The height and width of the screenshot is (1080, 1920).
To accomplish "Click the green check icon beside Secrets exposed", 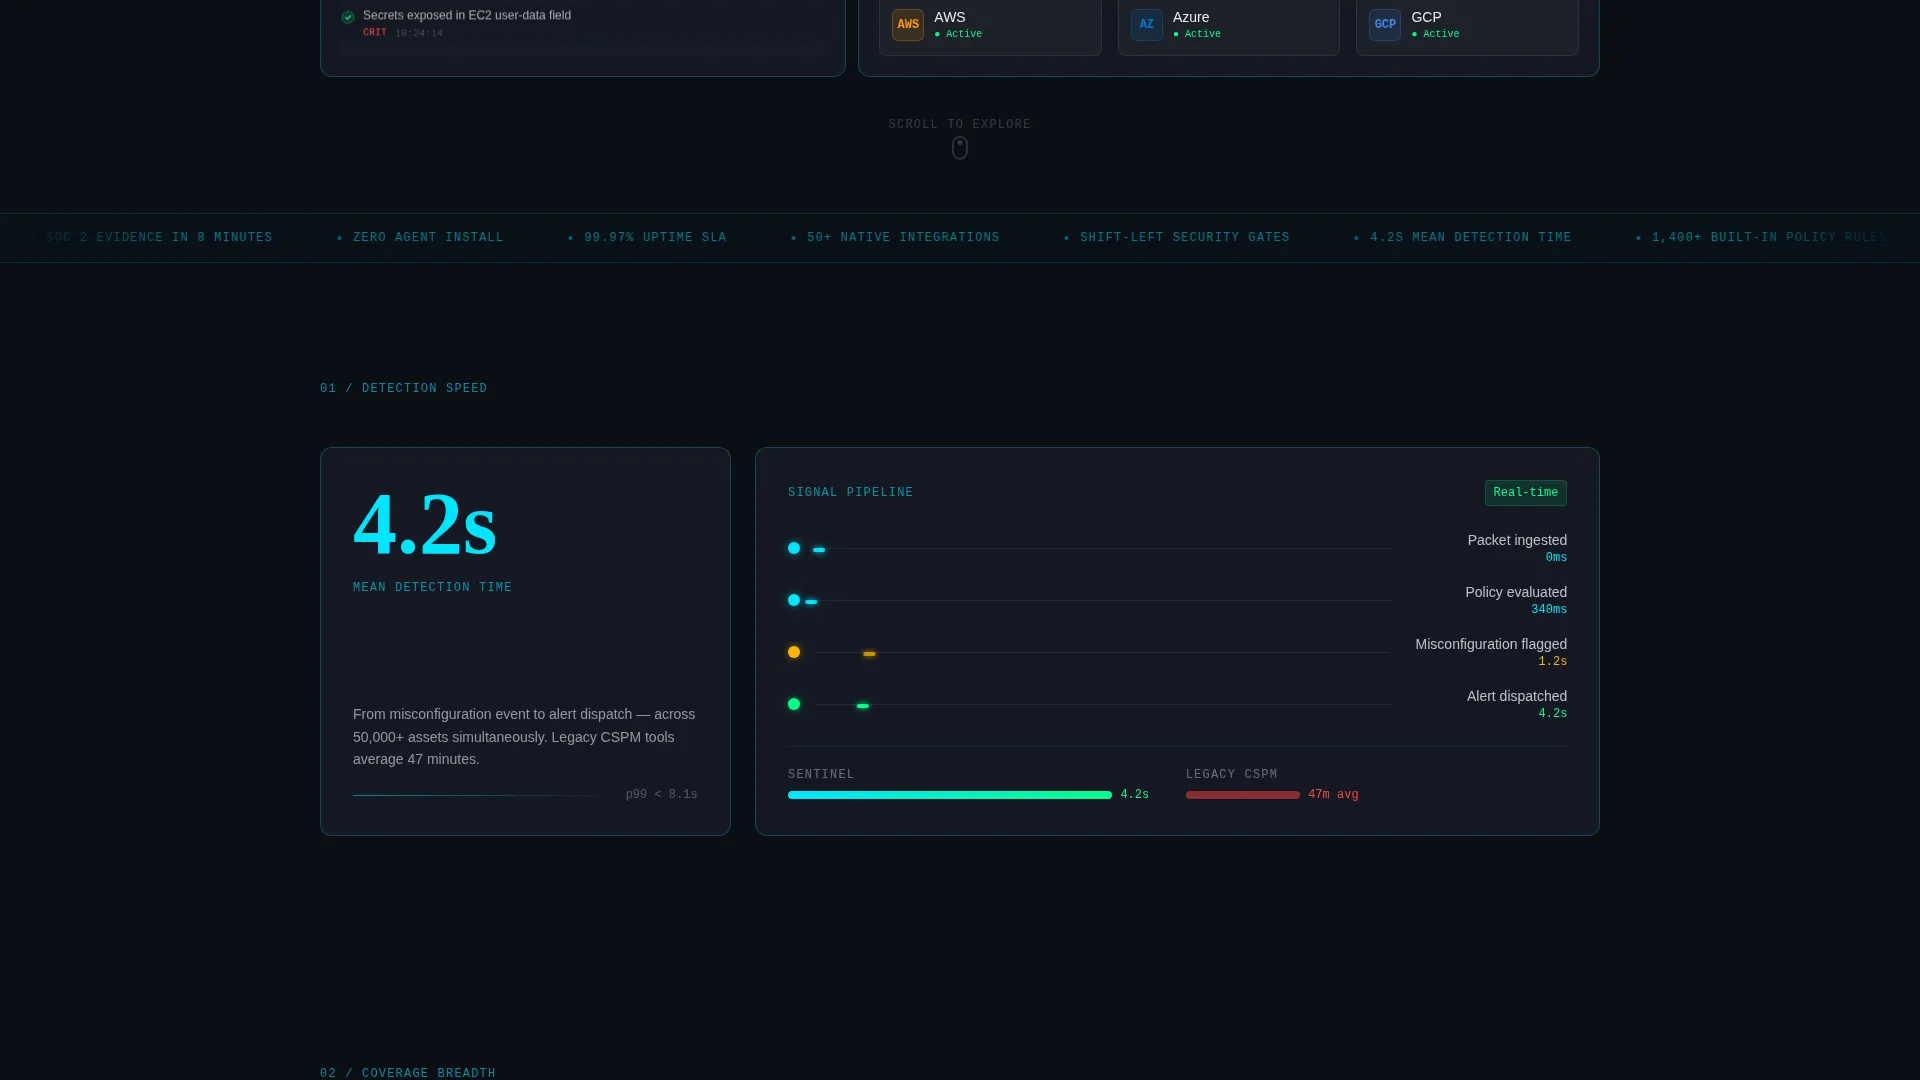I will pos(348,17).
